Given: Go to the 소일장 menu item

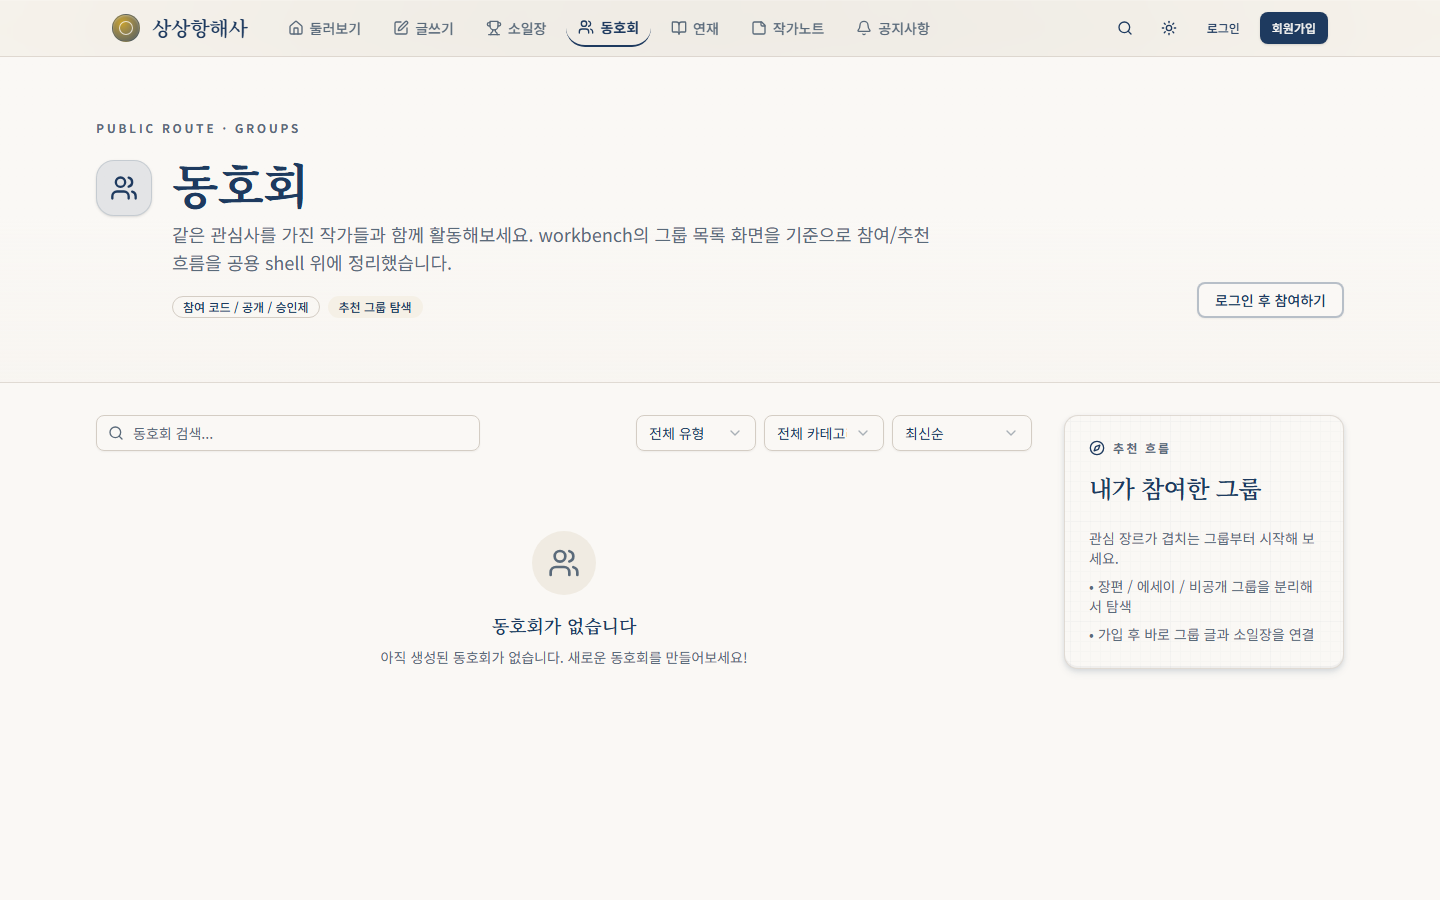Looking at the screenshot, I should (x=516, y=28).
